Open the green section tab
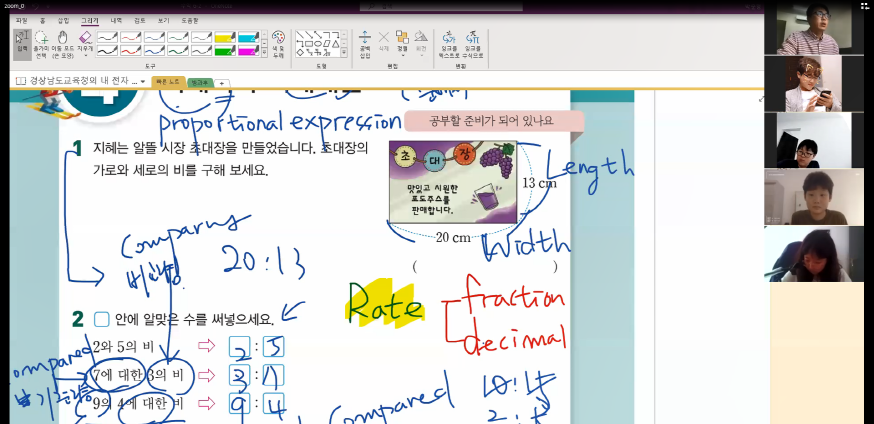Screen dimensions: 874x424 [199, 82]
